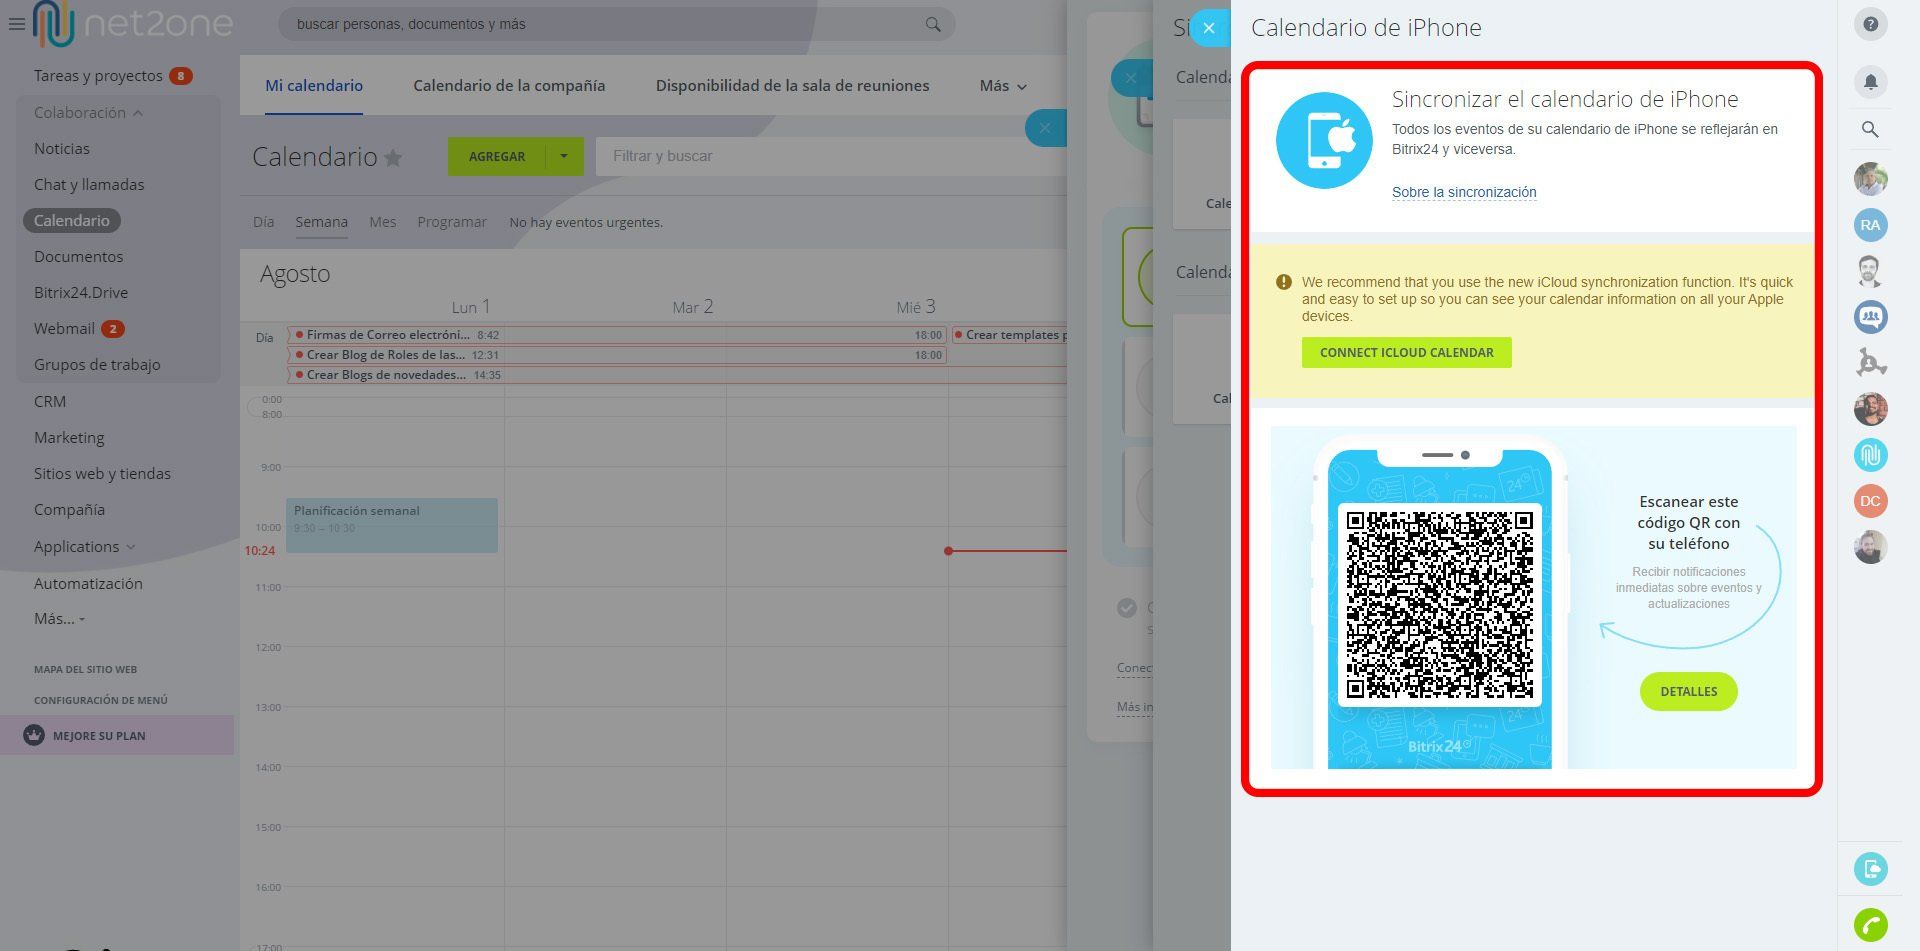Open Noticias in sidebar

(x=62, y=148)
